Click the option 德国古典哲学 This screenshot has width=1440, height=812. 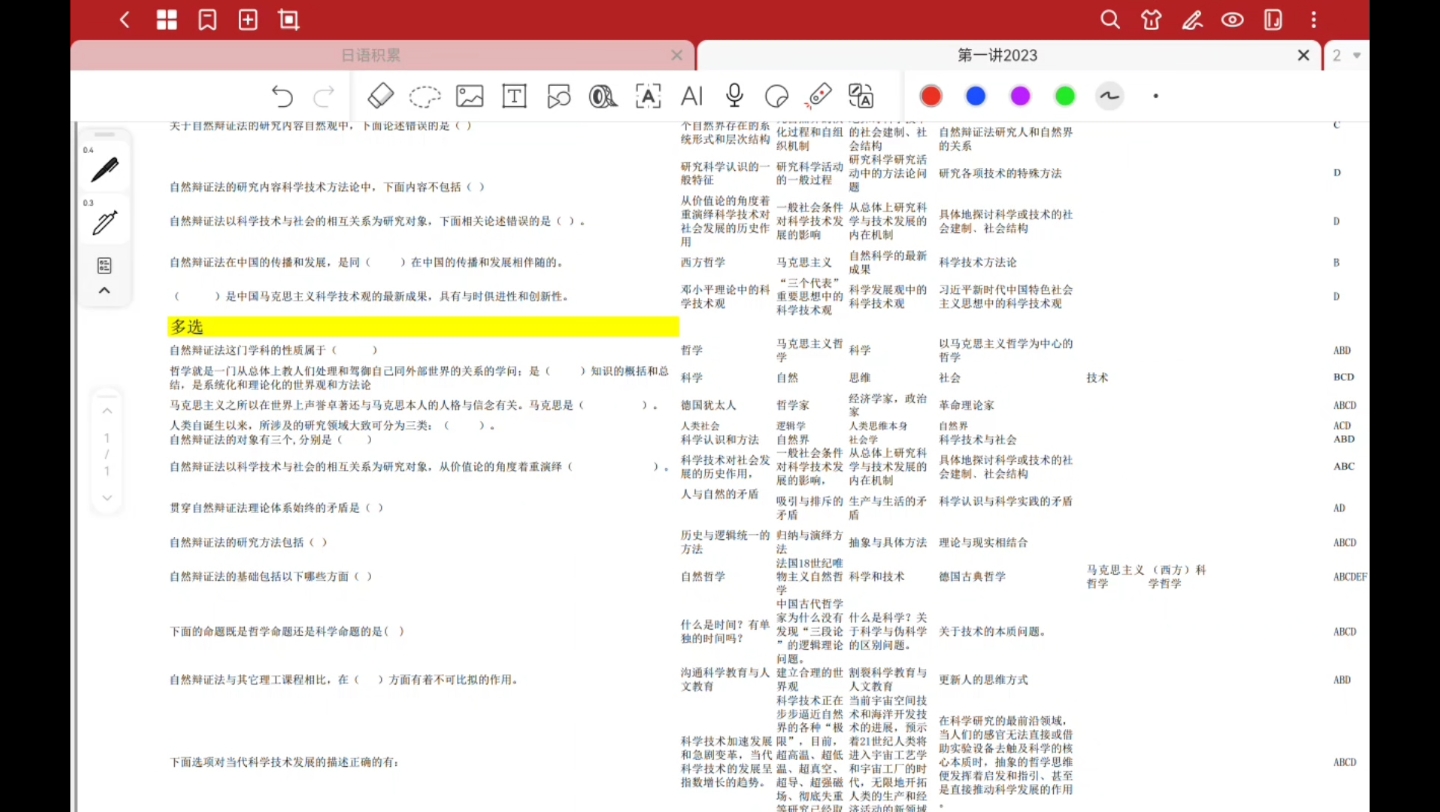(972, 576)
